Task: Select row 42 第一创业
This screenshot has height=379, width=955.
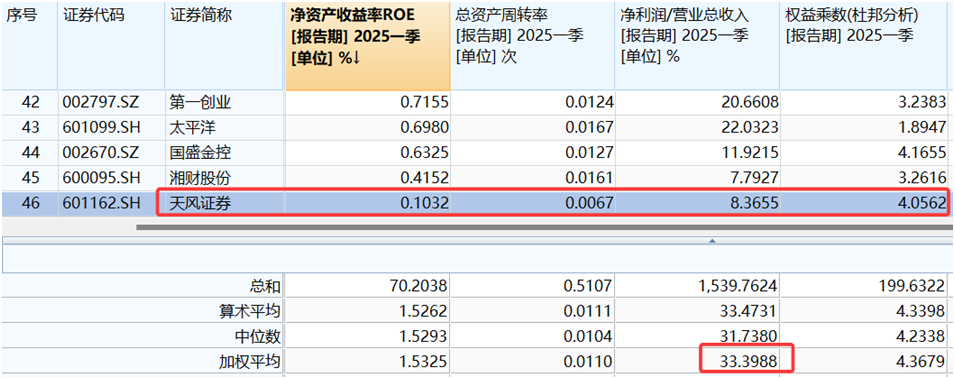Action: pyautogui.click(x=477, y=102)
